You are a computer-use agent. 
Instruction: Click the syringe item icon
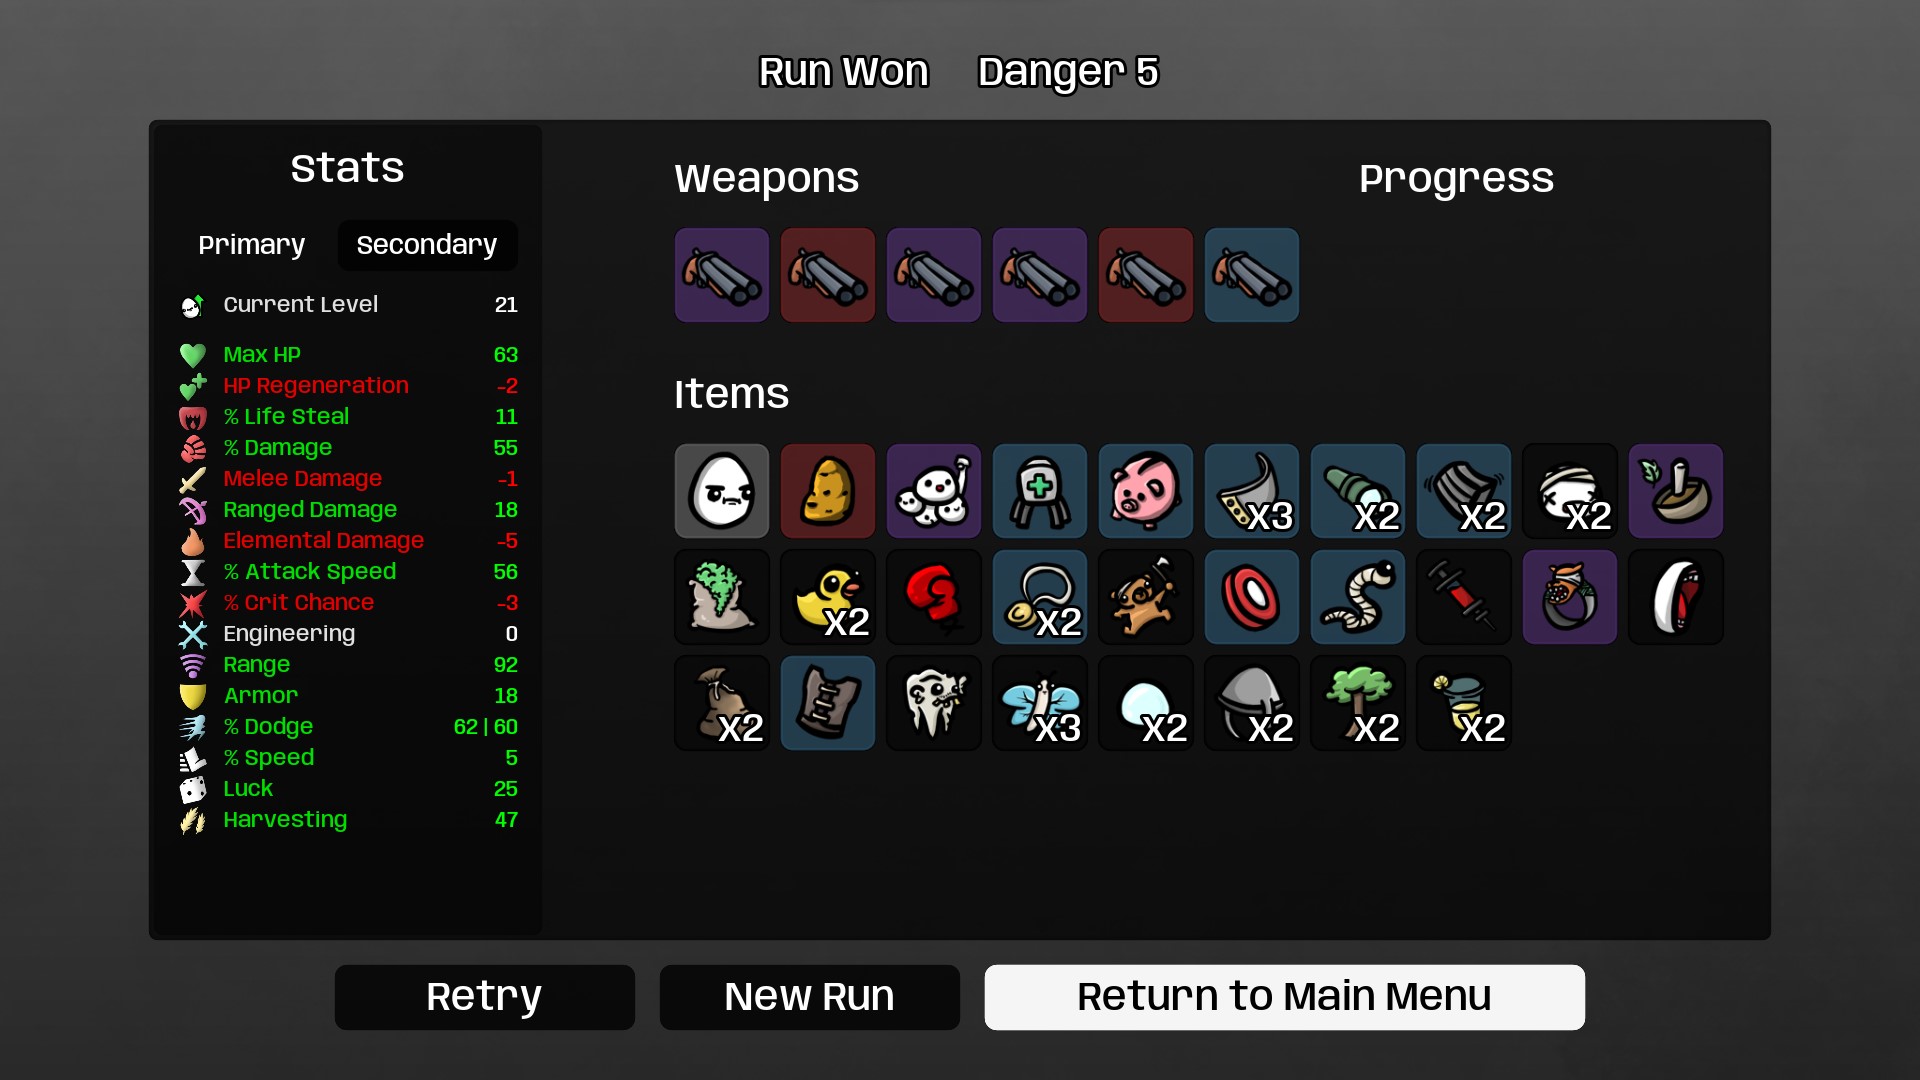1463,597
